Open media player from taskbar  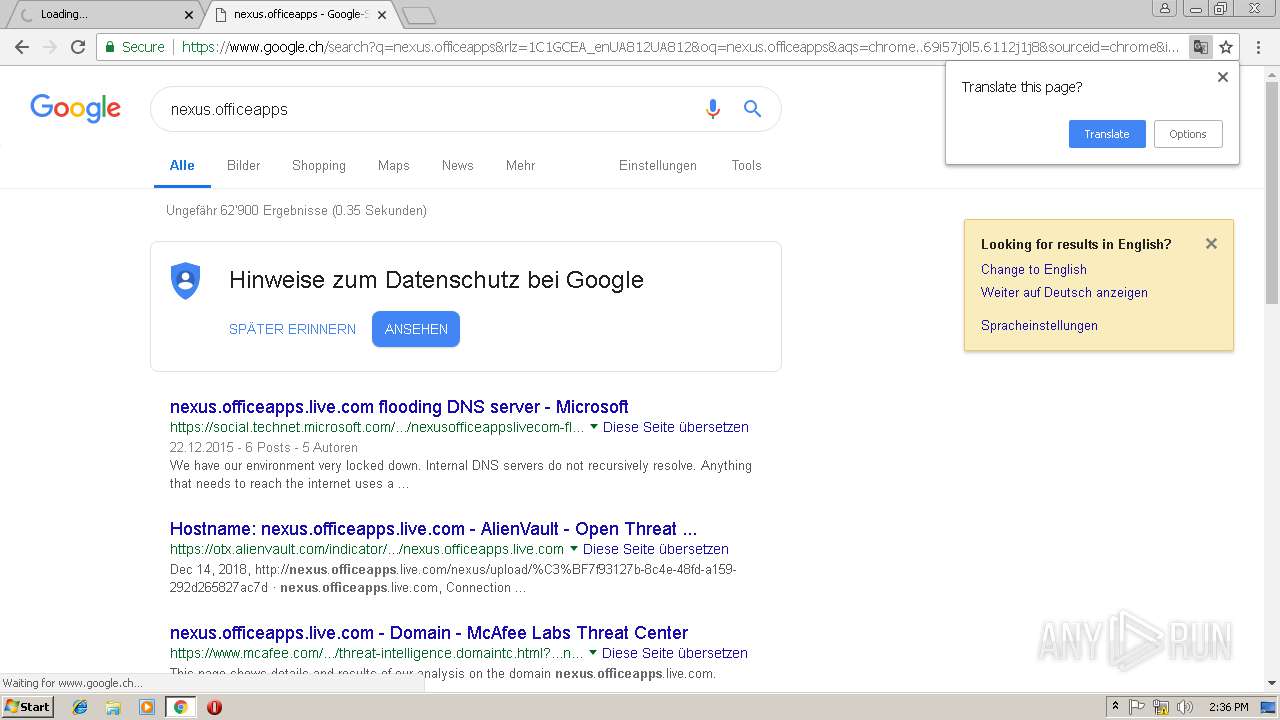[x=147, y=707]
